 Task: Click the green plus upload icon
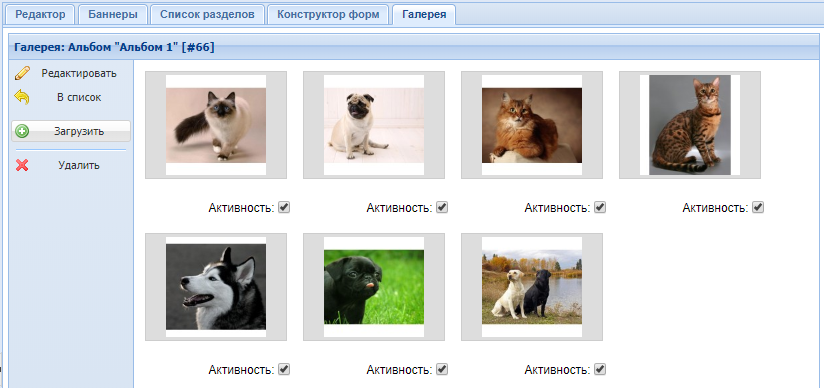coord(22,131)
